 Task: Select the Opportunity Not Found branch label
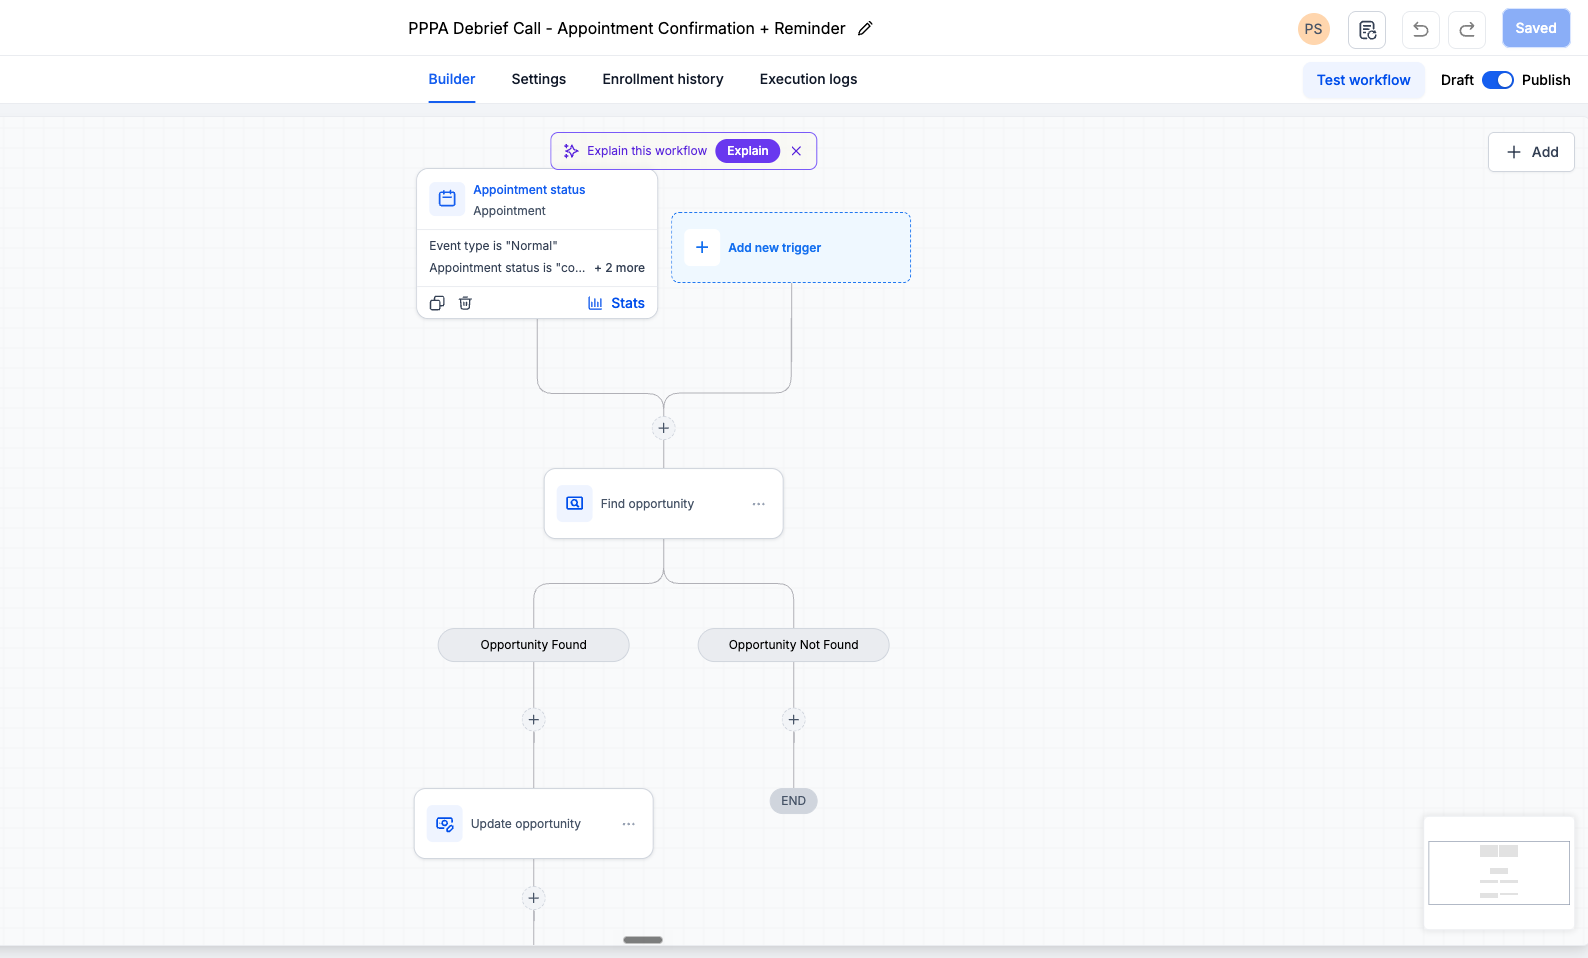point(794,645)
